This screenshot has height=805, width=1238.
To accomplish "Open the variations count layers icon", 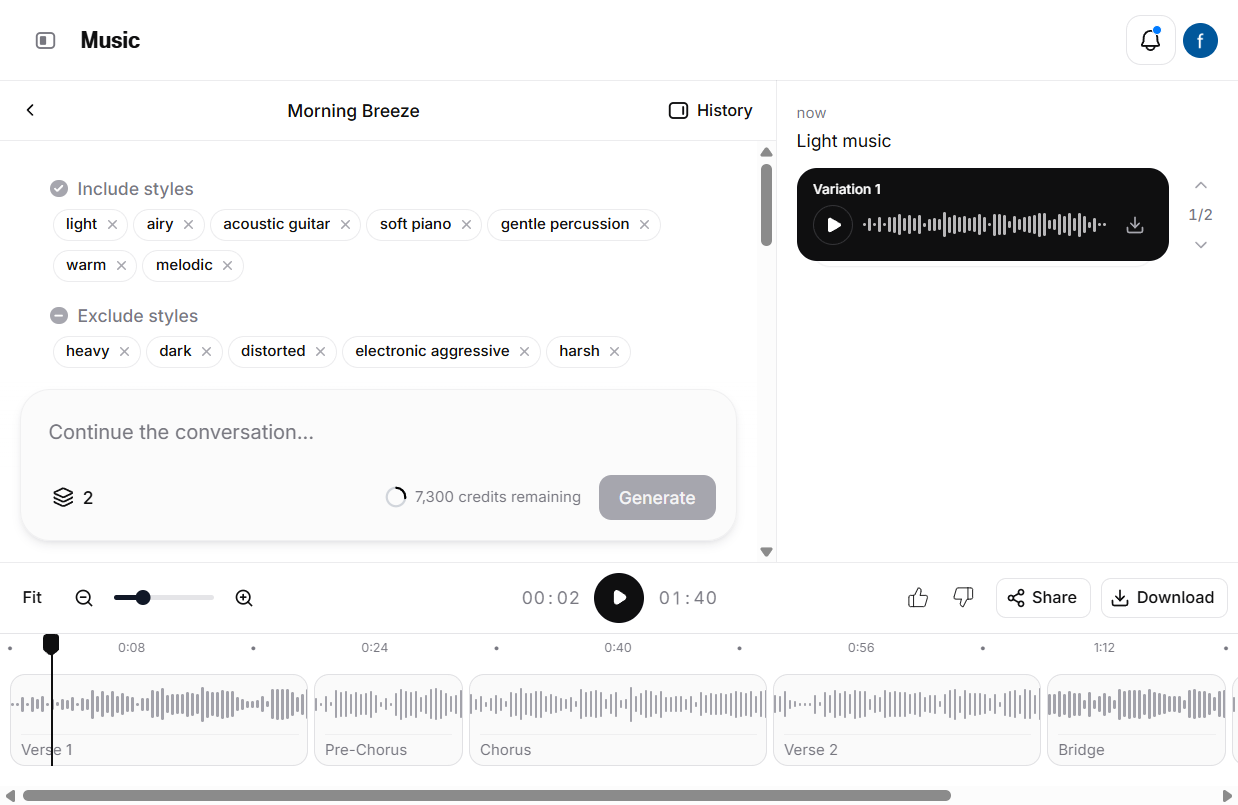I will [64, 497].
